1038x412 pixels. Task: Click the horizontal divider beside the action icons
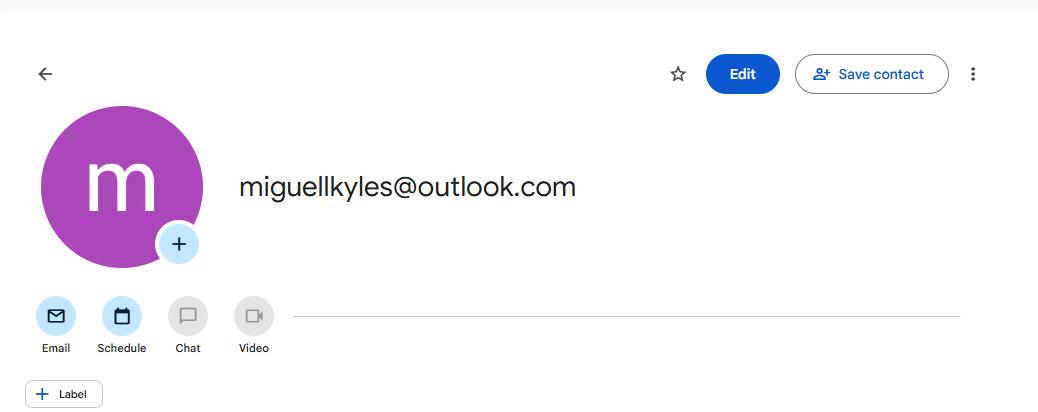click(x=626, y=316)
